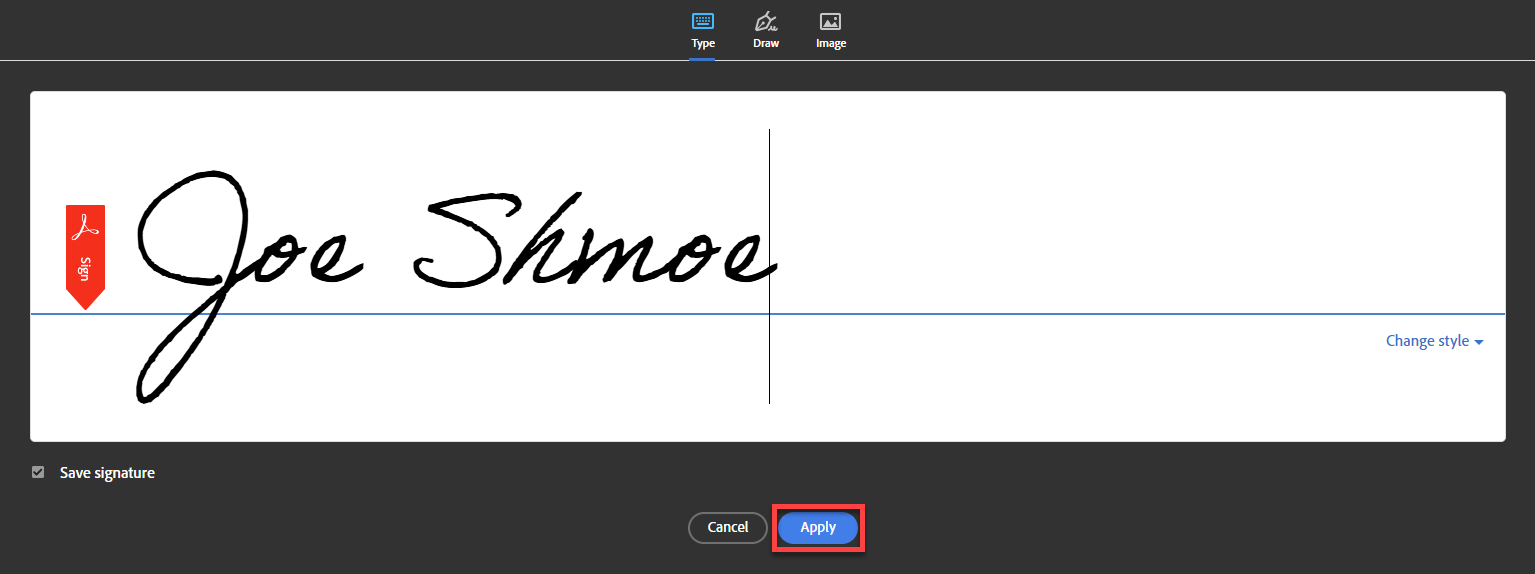Uncheck the Save signature checkbox
Viewport: 1535px width, 574px height.
[x=38, y=472]
